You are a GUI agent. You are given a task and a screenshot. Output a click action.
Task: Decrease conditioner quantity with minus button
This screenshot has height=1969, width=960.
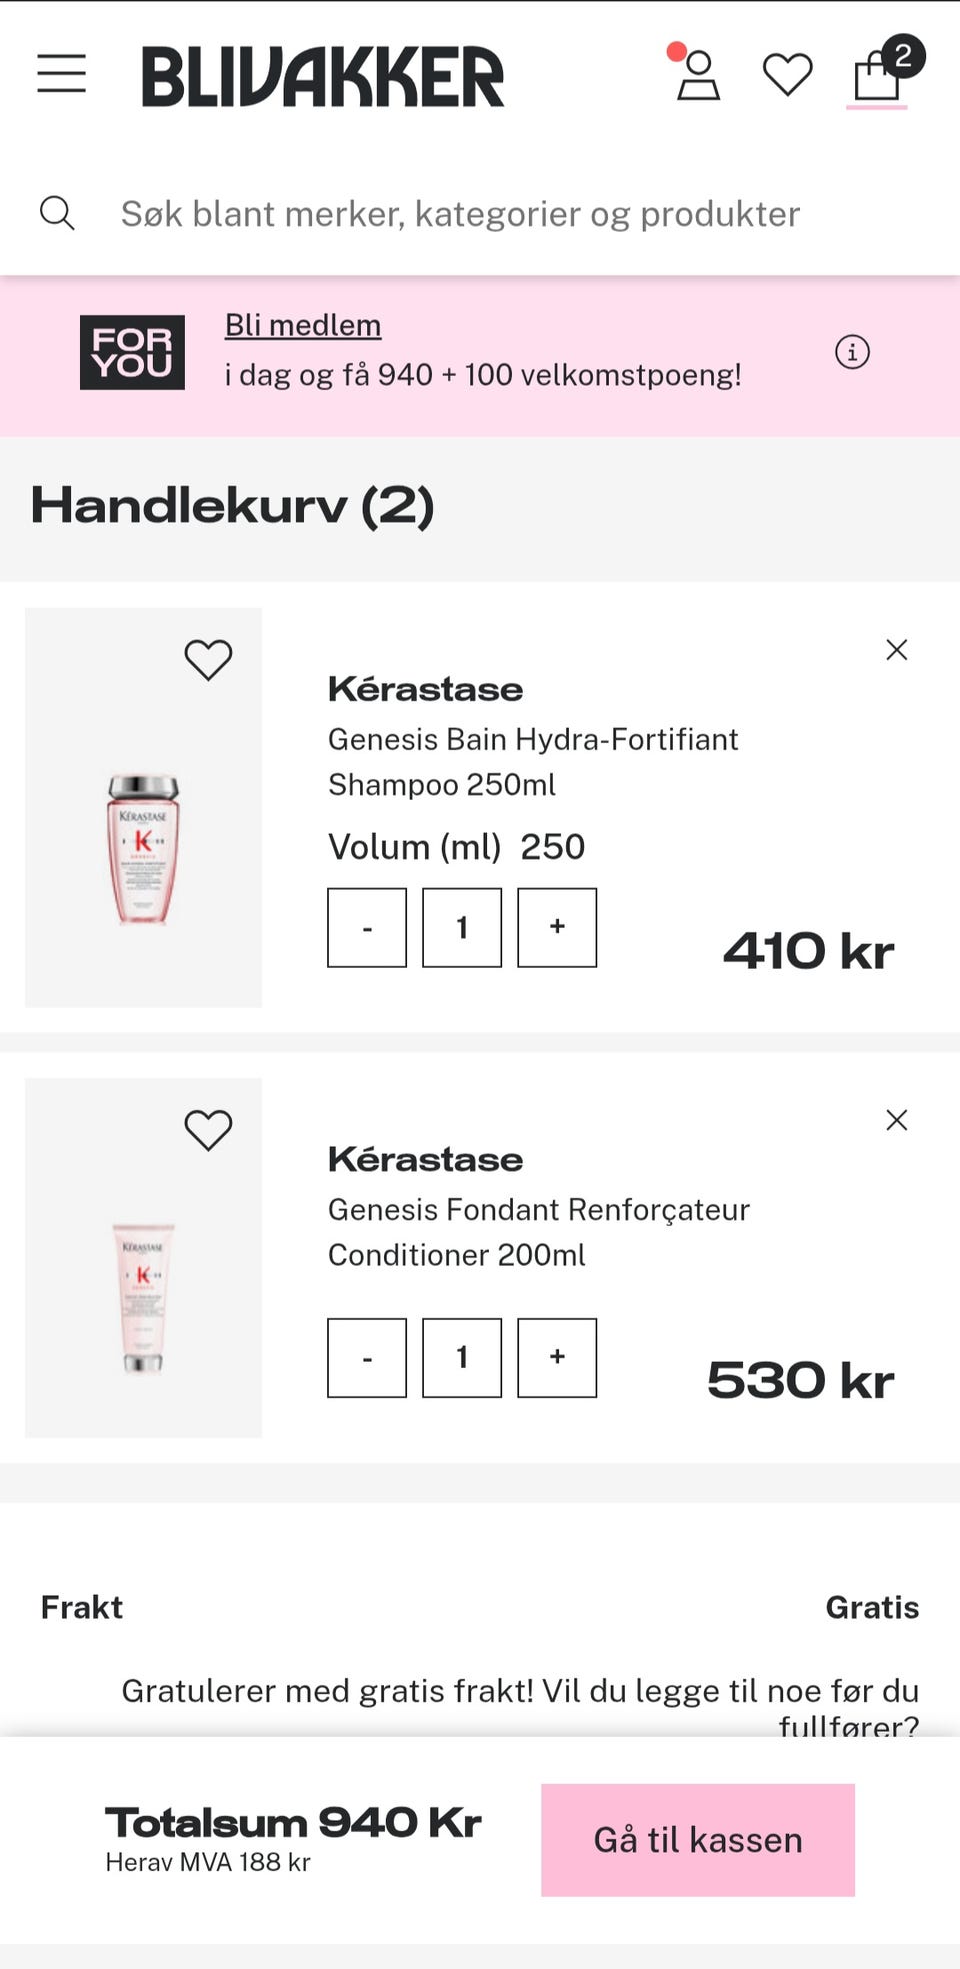point(367,1358)
